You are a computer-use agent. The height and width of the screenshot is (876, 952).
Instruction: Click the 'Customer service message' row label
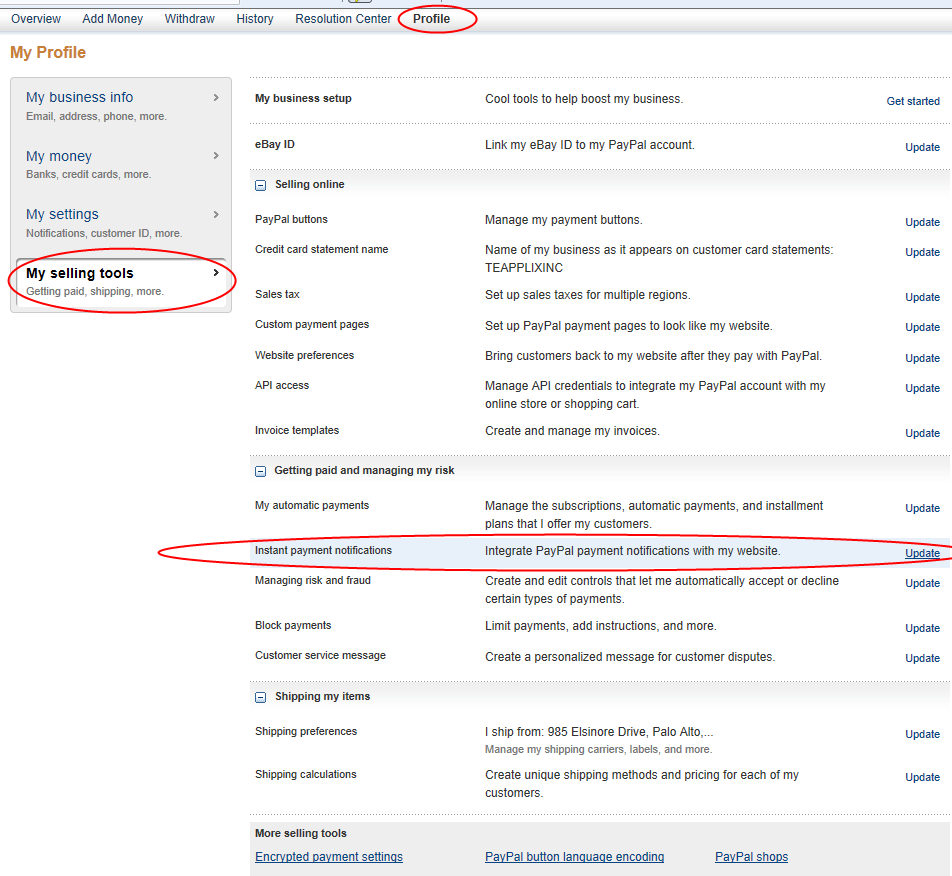click(x=320, y=656)
